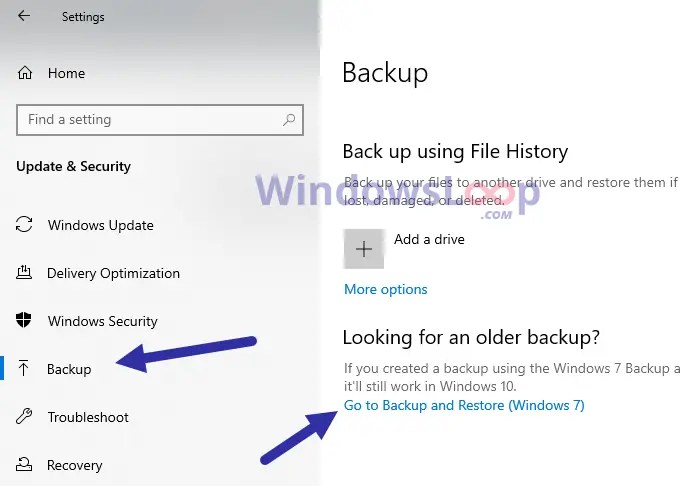The image size is (680, 486).
Task: Open the More options link
Action: tap(386, 289)
